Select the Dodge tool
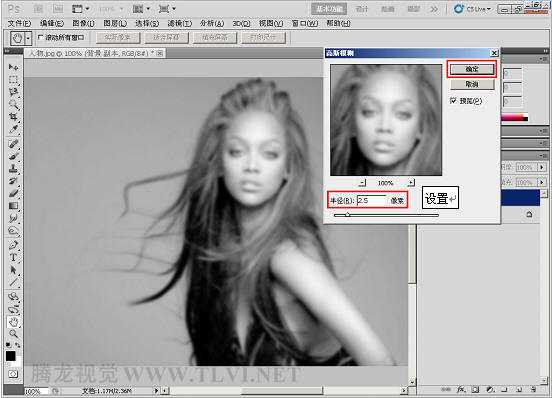 pyautogui.click(x=13, y=231)
